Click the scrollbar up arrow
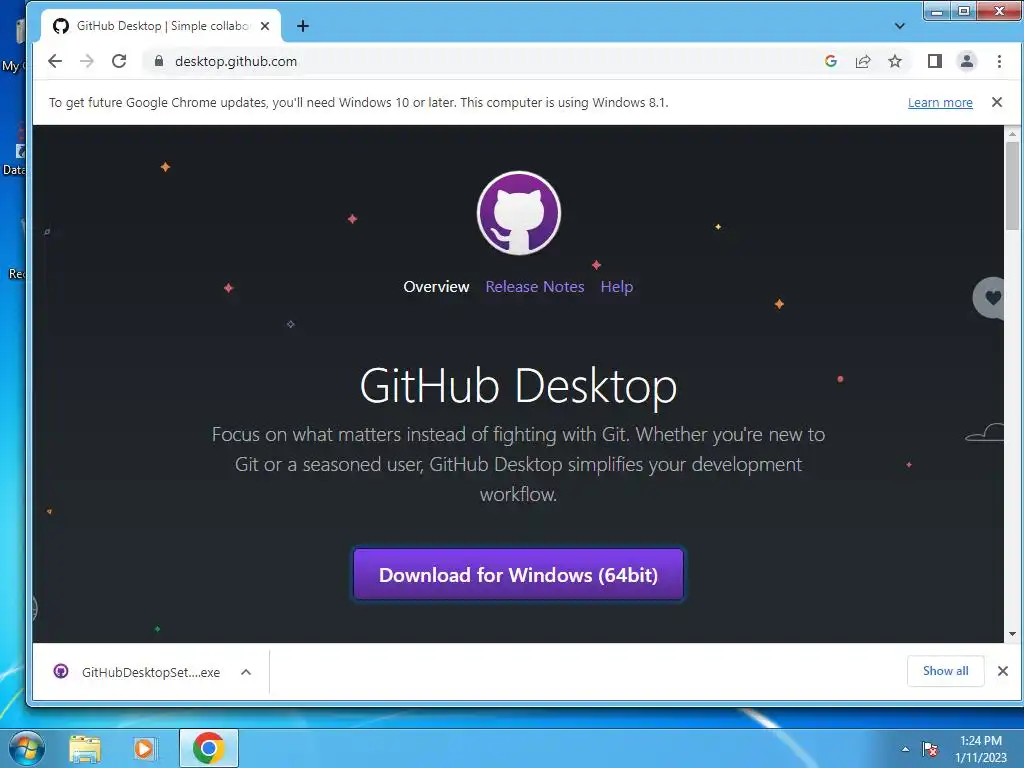The width and height of the screenshot is (1024, 768). point(1012,134)
